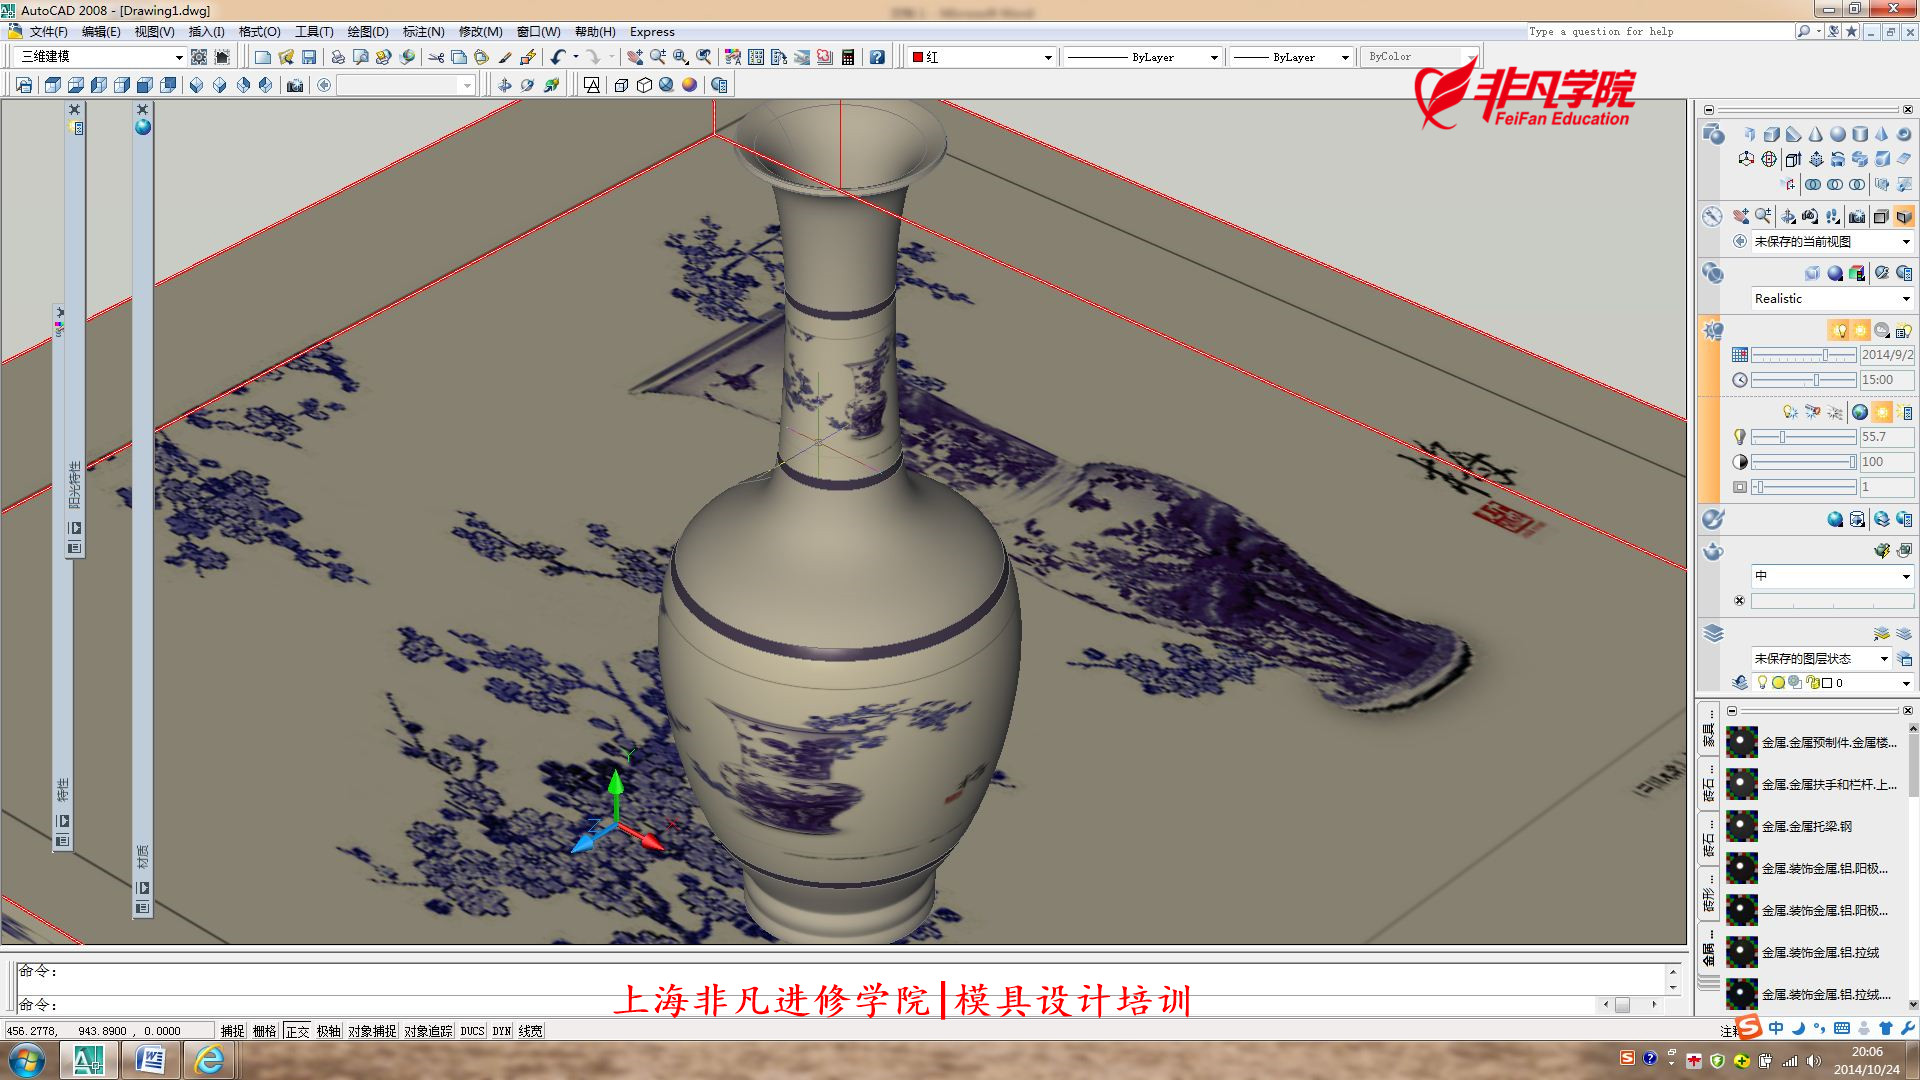Click the Match Properties brush icon
This screenshot has width=1920, height=1080.
505,57
